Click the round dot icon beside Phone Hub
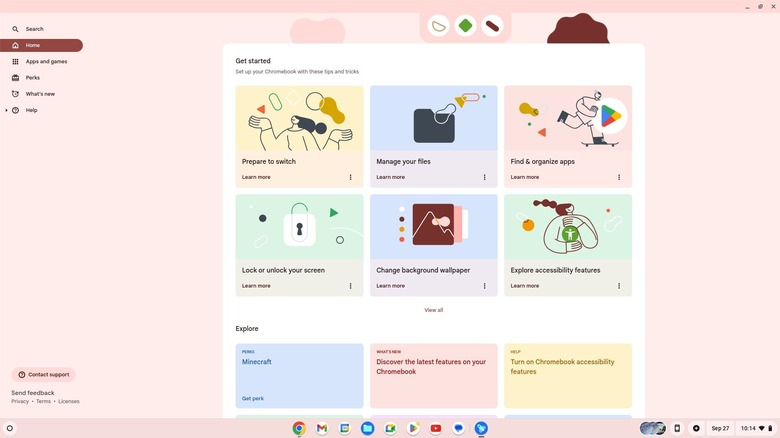 tap(696, 428)
